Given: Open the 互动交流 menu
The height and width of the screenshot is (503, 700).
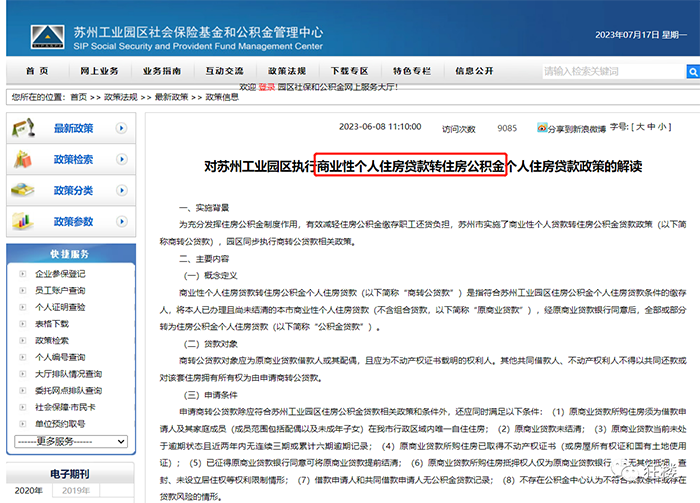Looking at the screenshot, I should click(225, 71).
